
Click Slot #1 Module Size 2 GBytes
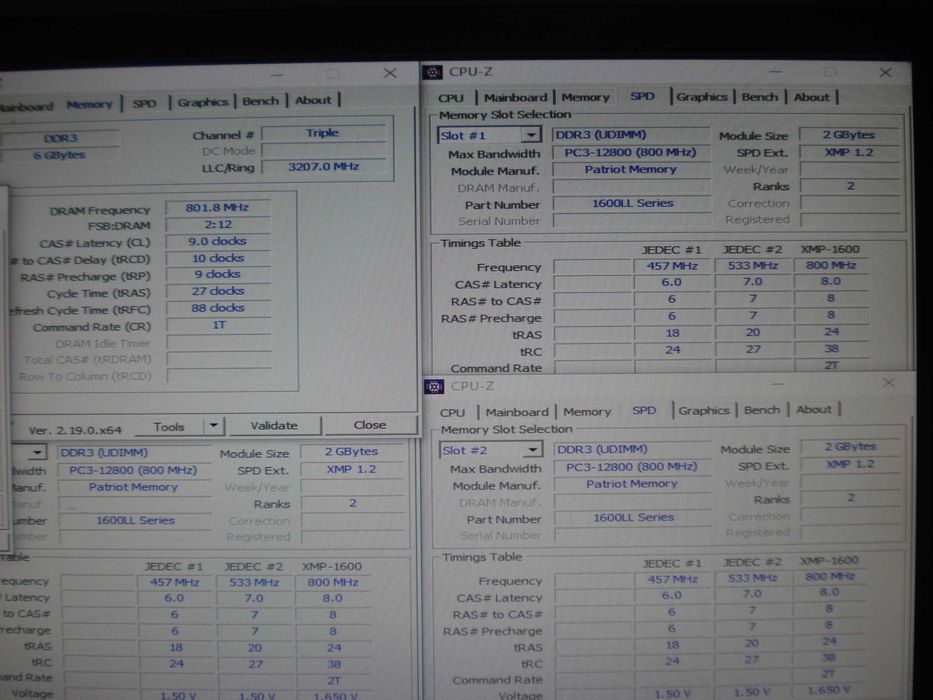[849, 135]
